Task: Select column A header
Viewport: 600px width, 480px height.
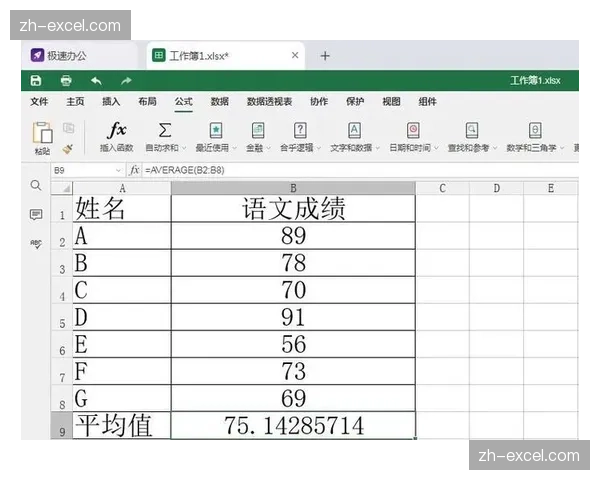Action: click(122, 188)
